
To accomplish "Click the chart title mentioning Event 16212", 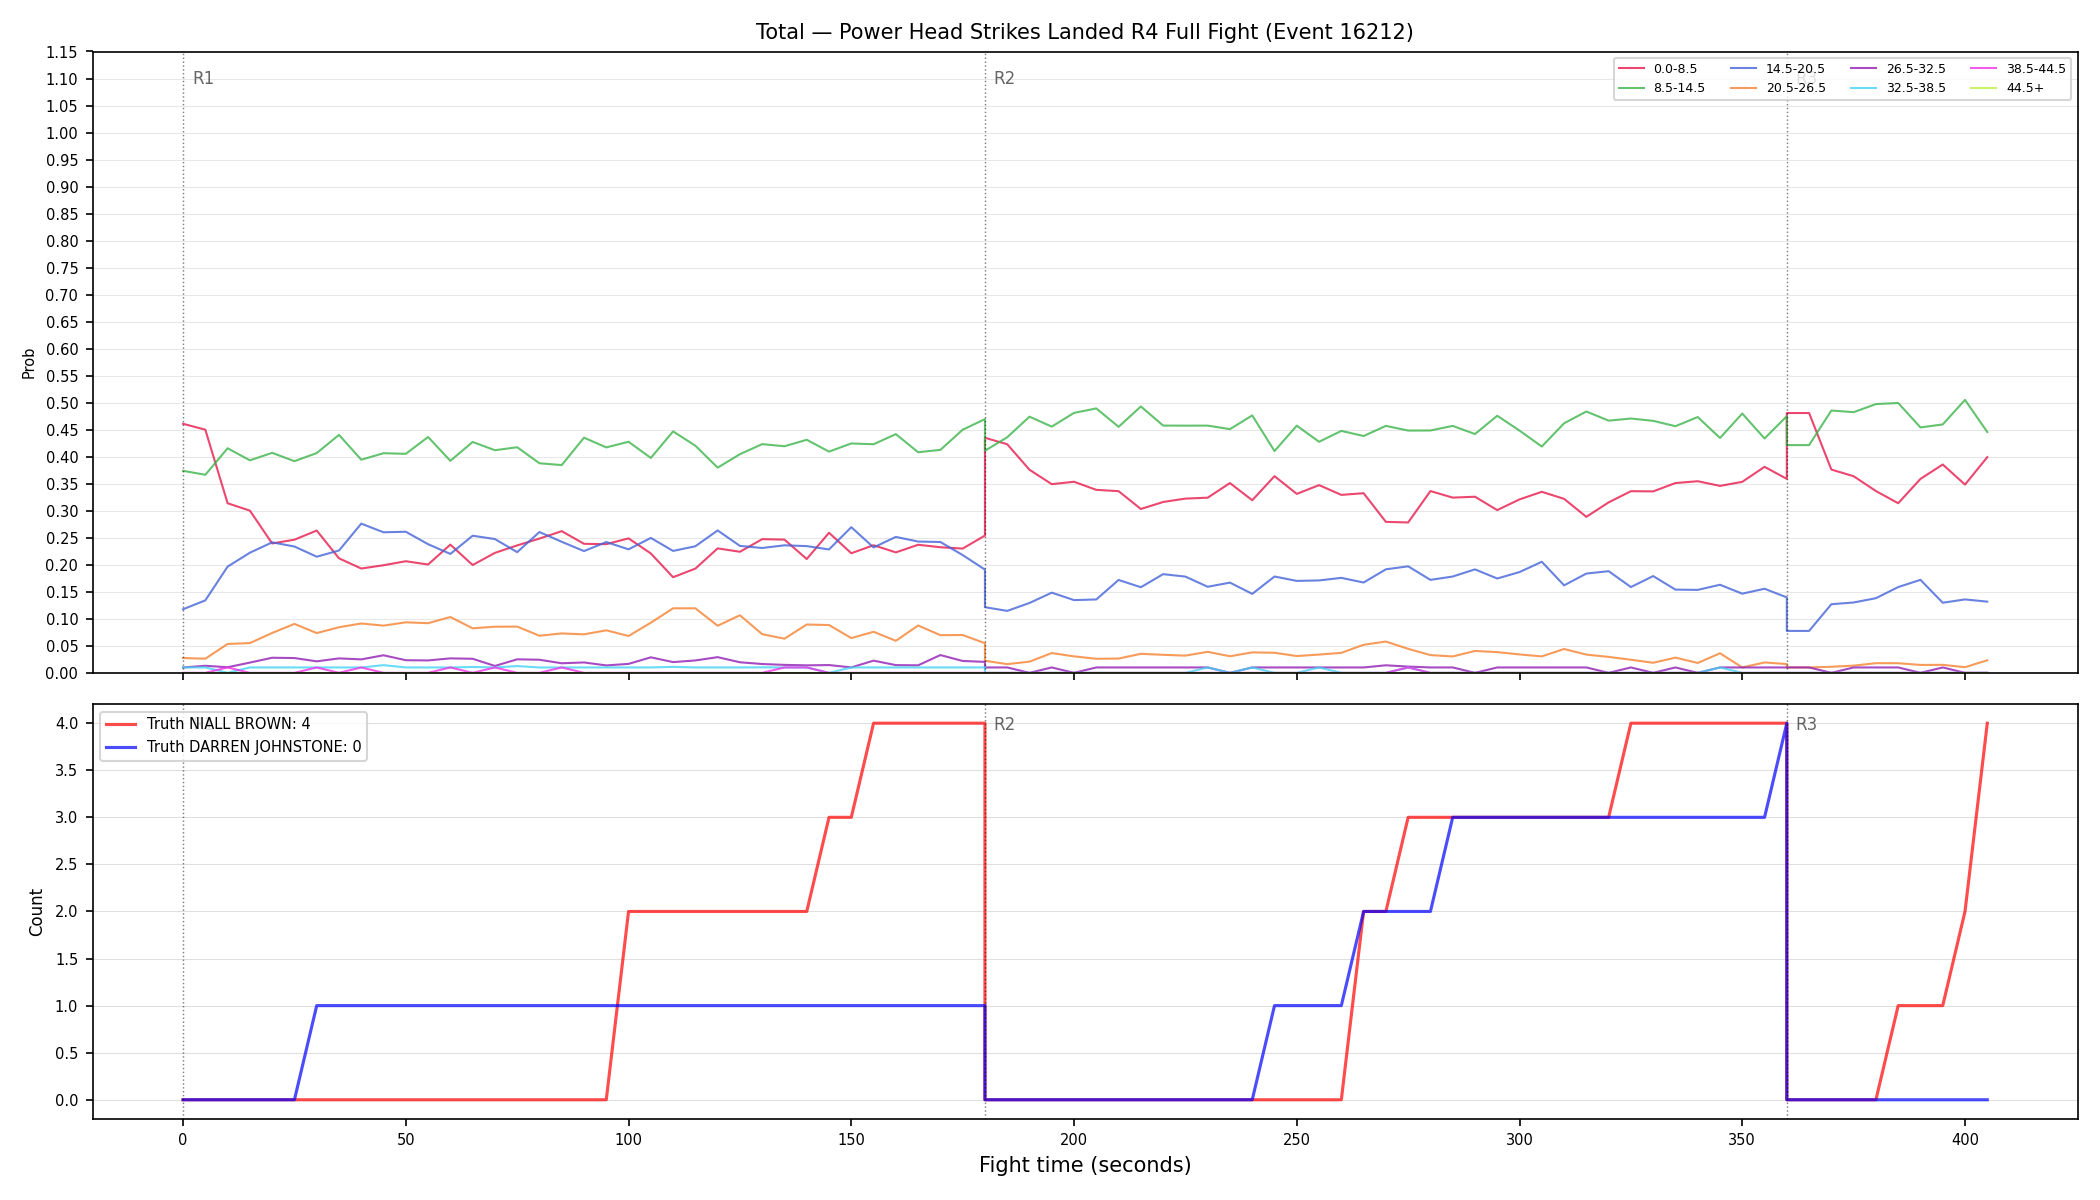I will 1084,32.
